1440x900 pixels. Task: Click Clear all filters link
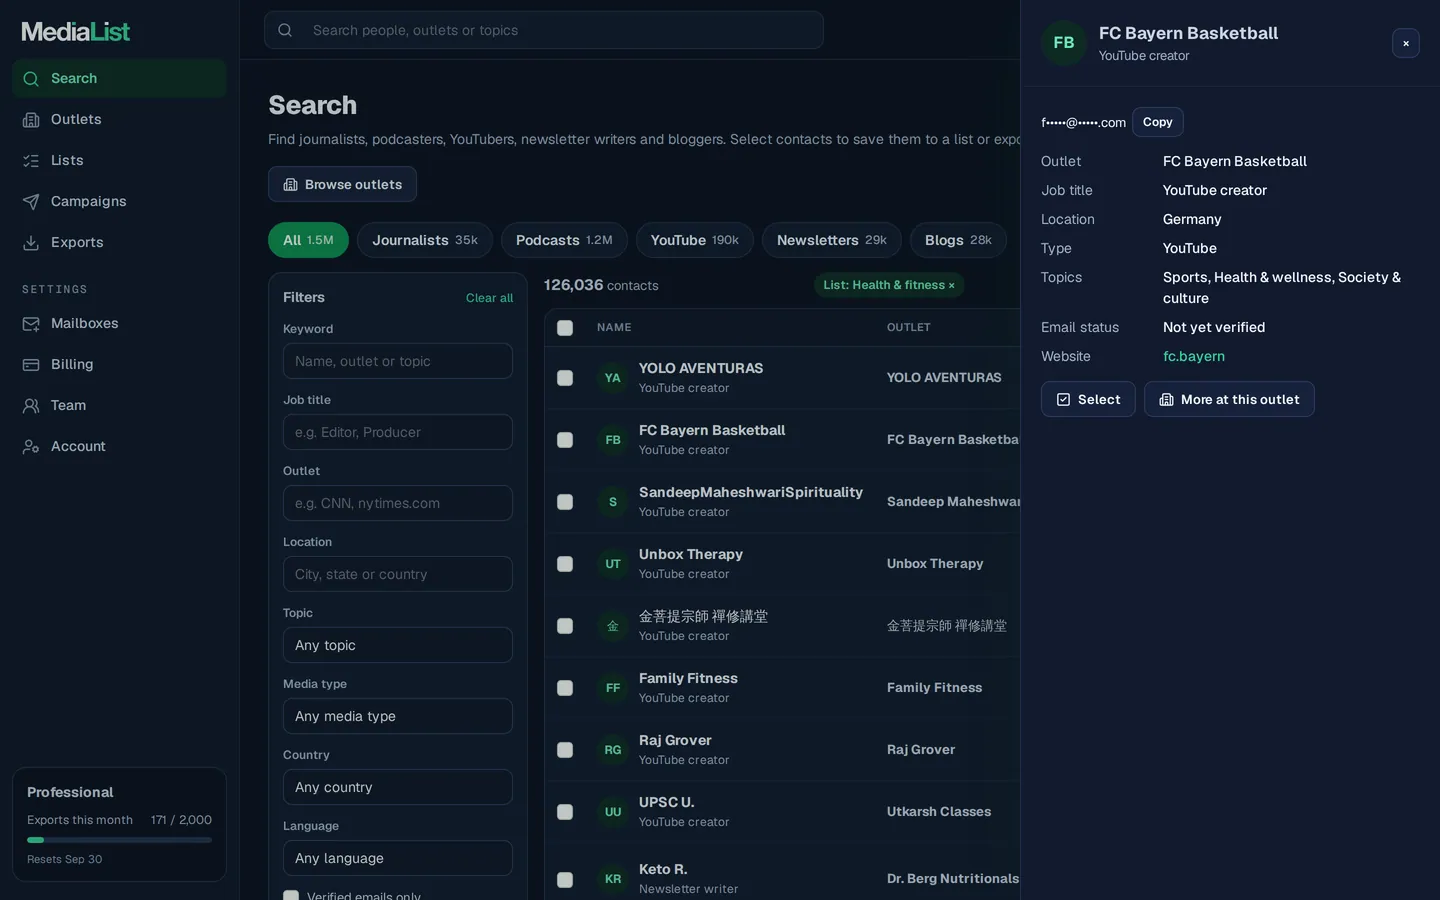point(489,298)
